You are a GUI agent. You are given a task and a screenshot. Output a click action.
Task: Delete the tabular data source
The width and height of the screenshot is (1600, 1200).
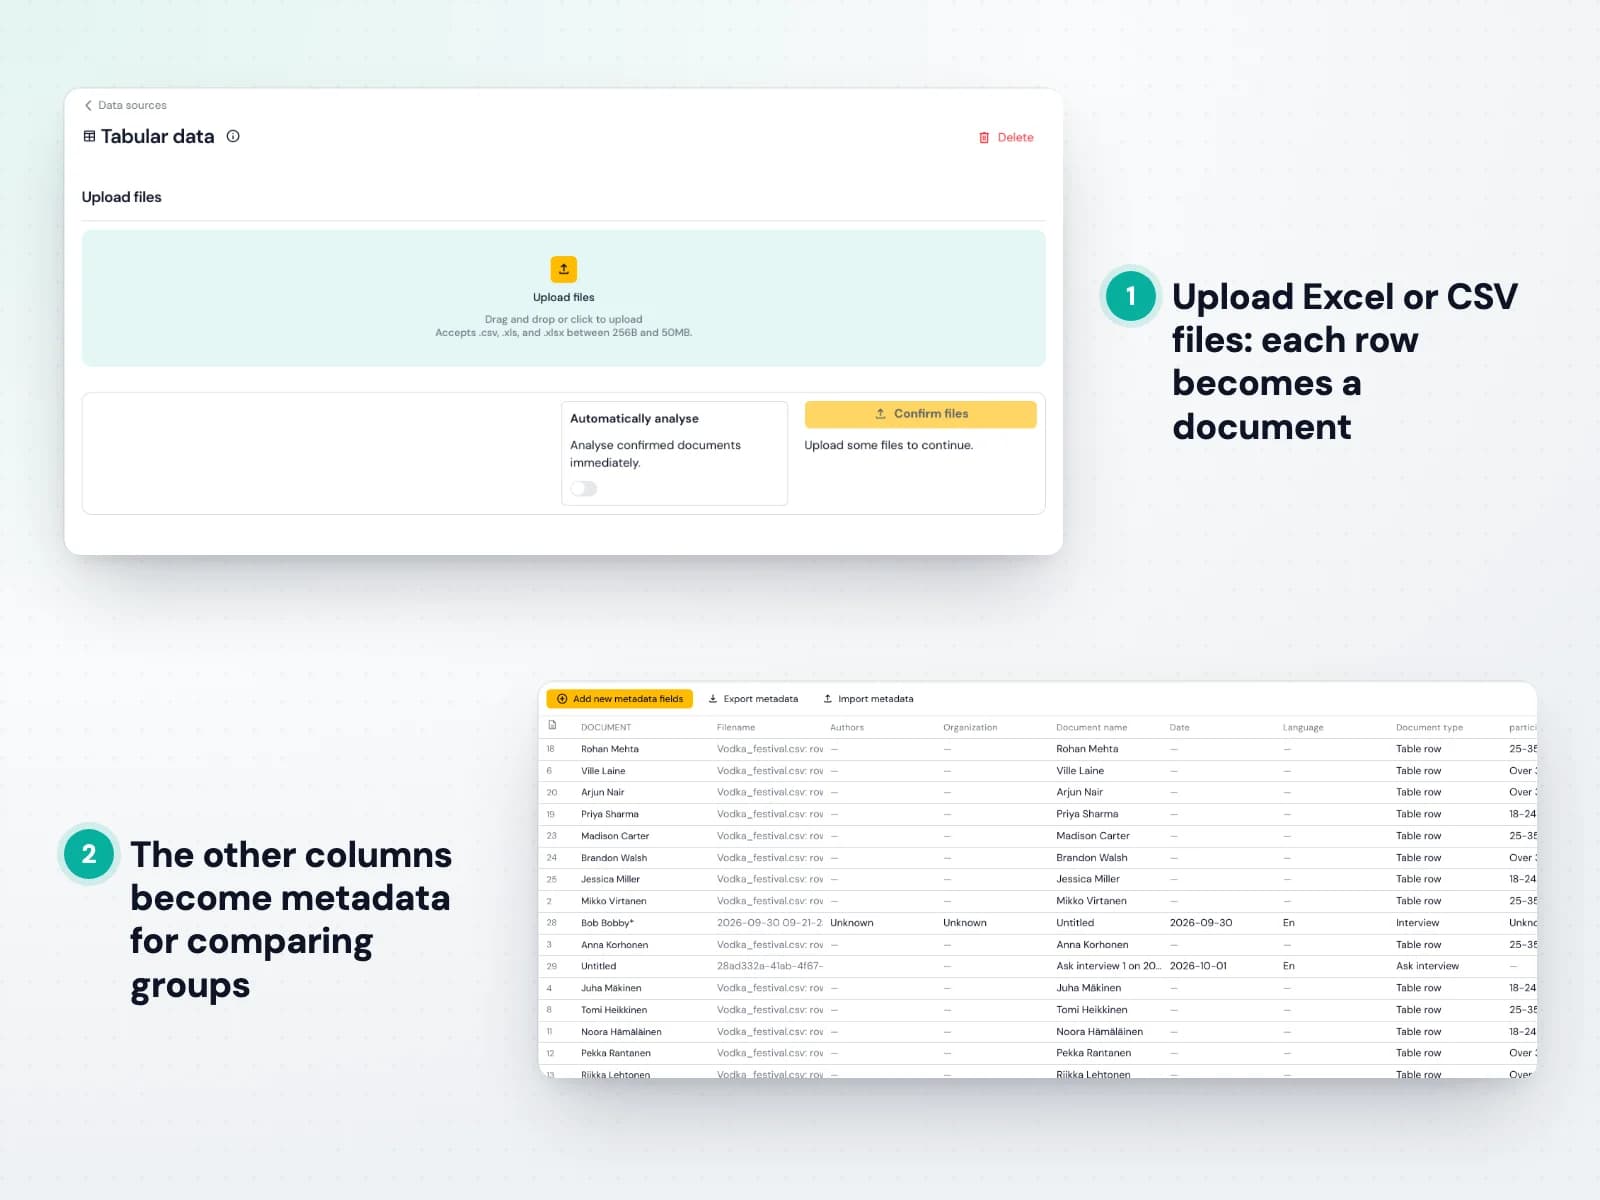point(1006,137)
